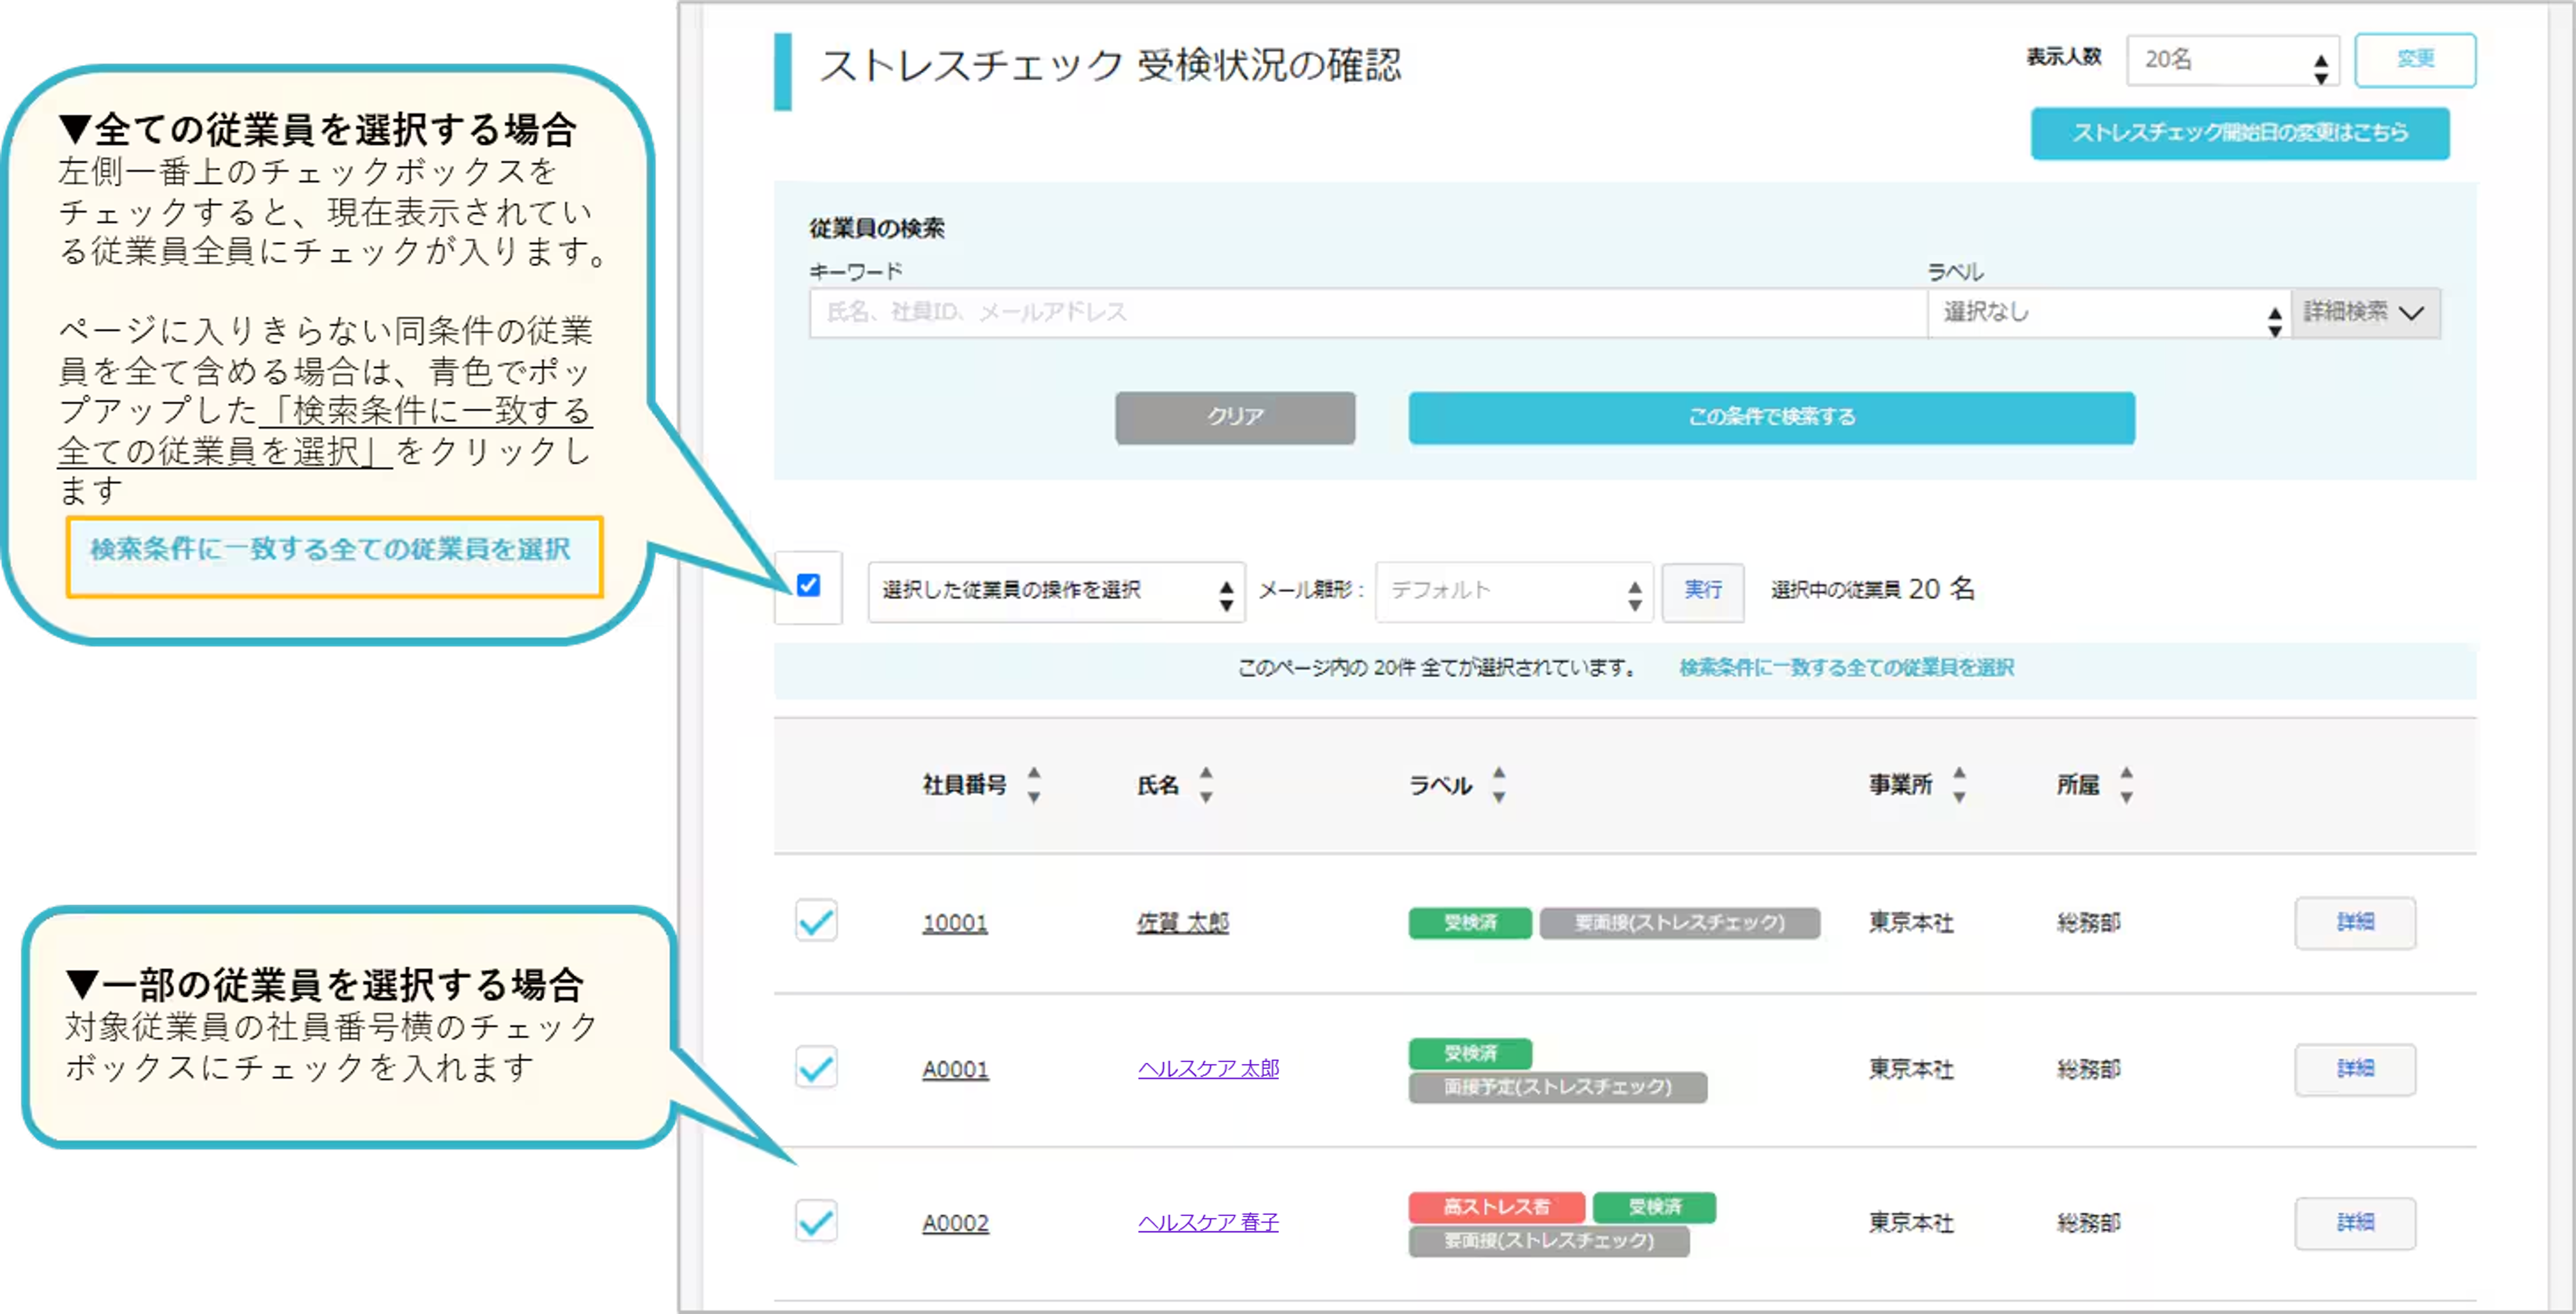Sort by ラベル column arrows

1498,785
